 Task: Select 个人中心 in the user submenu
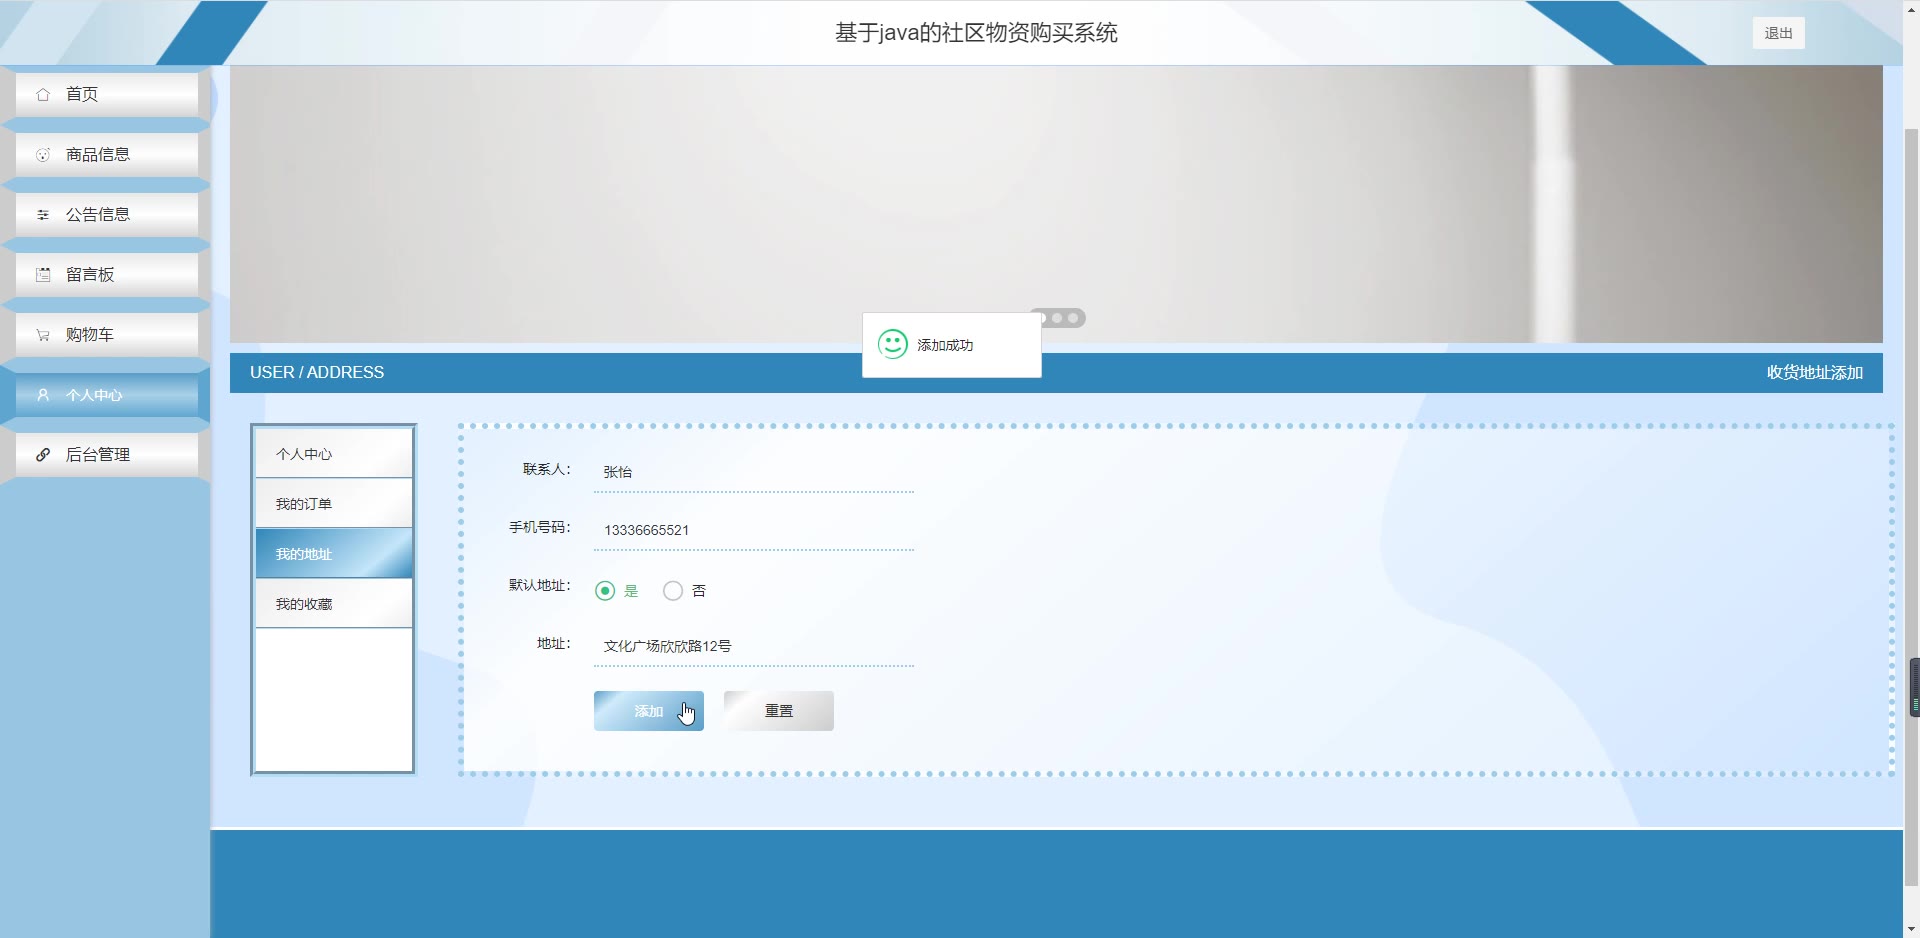pos(334,453)
